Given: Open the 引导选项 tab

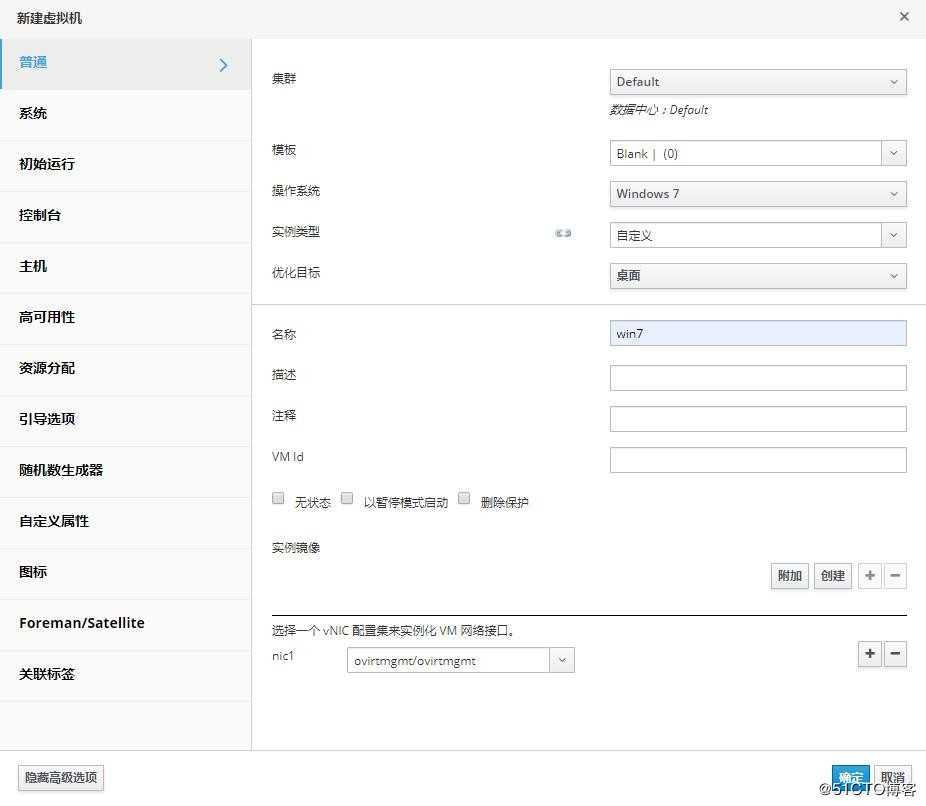Looking at the screenshot, I should 125,420.
